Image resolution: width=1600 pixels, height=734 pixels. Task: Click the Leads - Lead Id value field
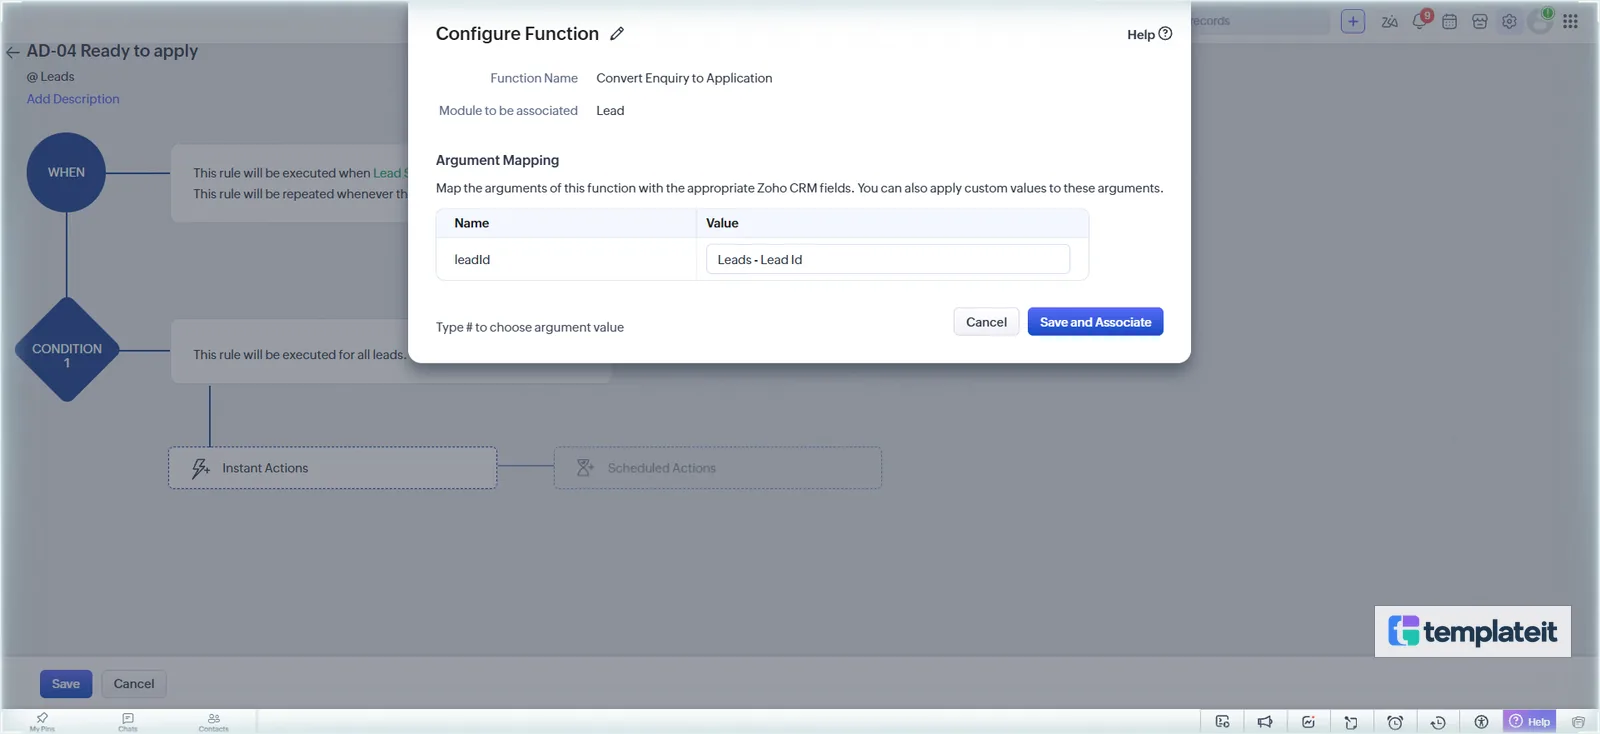click(887, 259)
